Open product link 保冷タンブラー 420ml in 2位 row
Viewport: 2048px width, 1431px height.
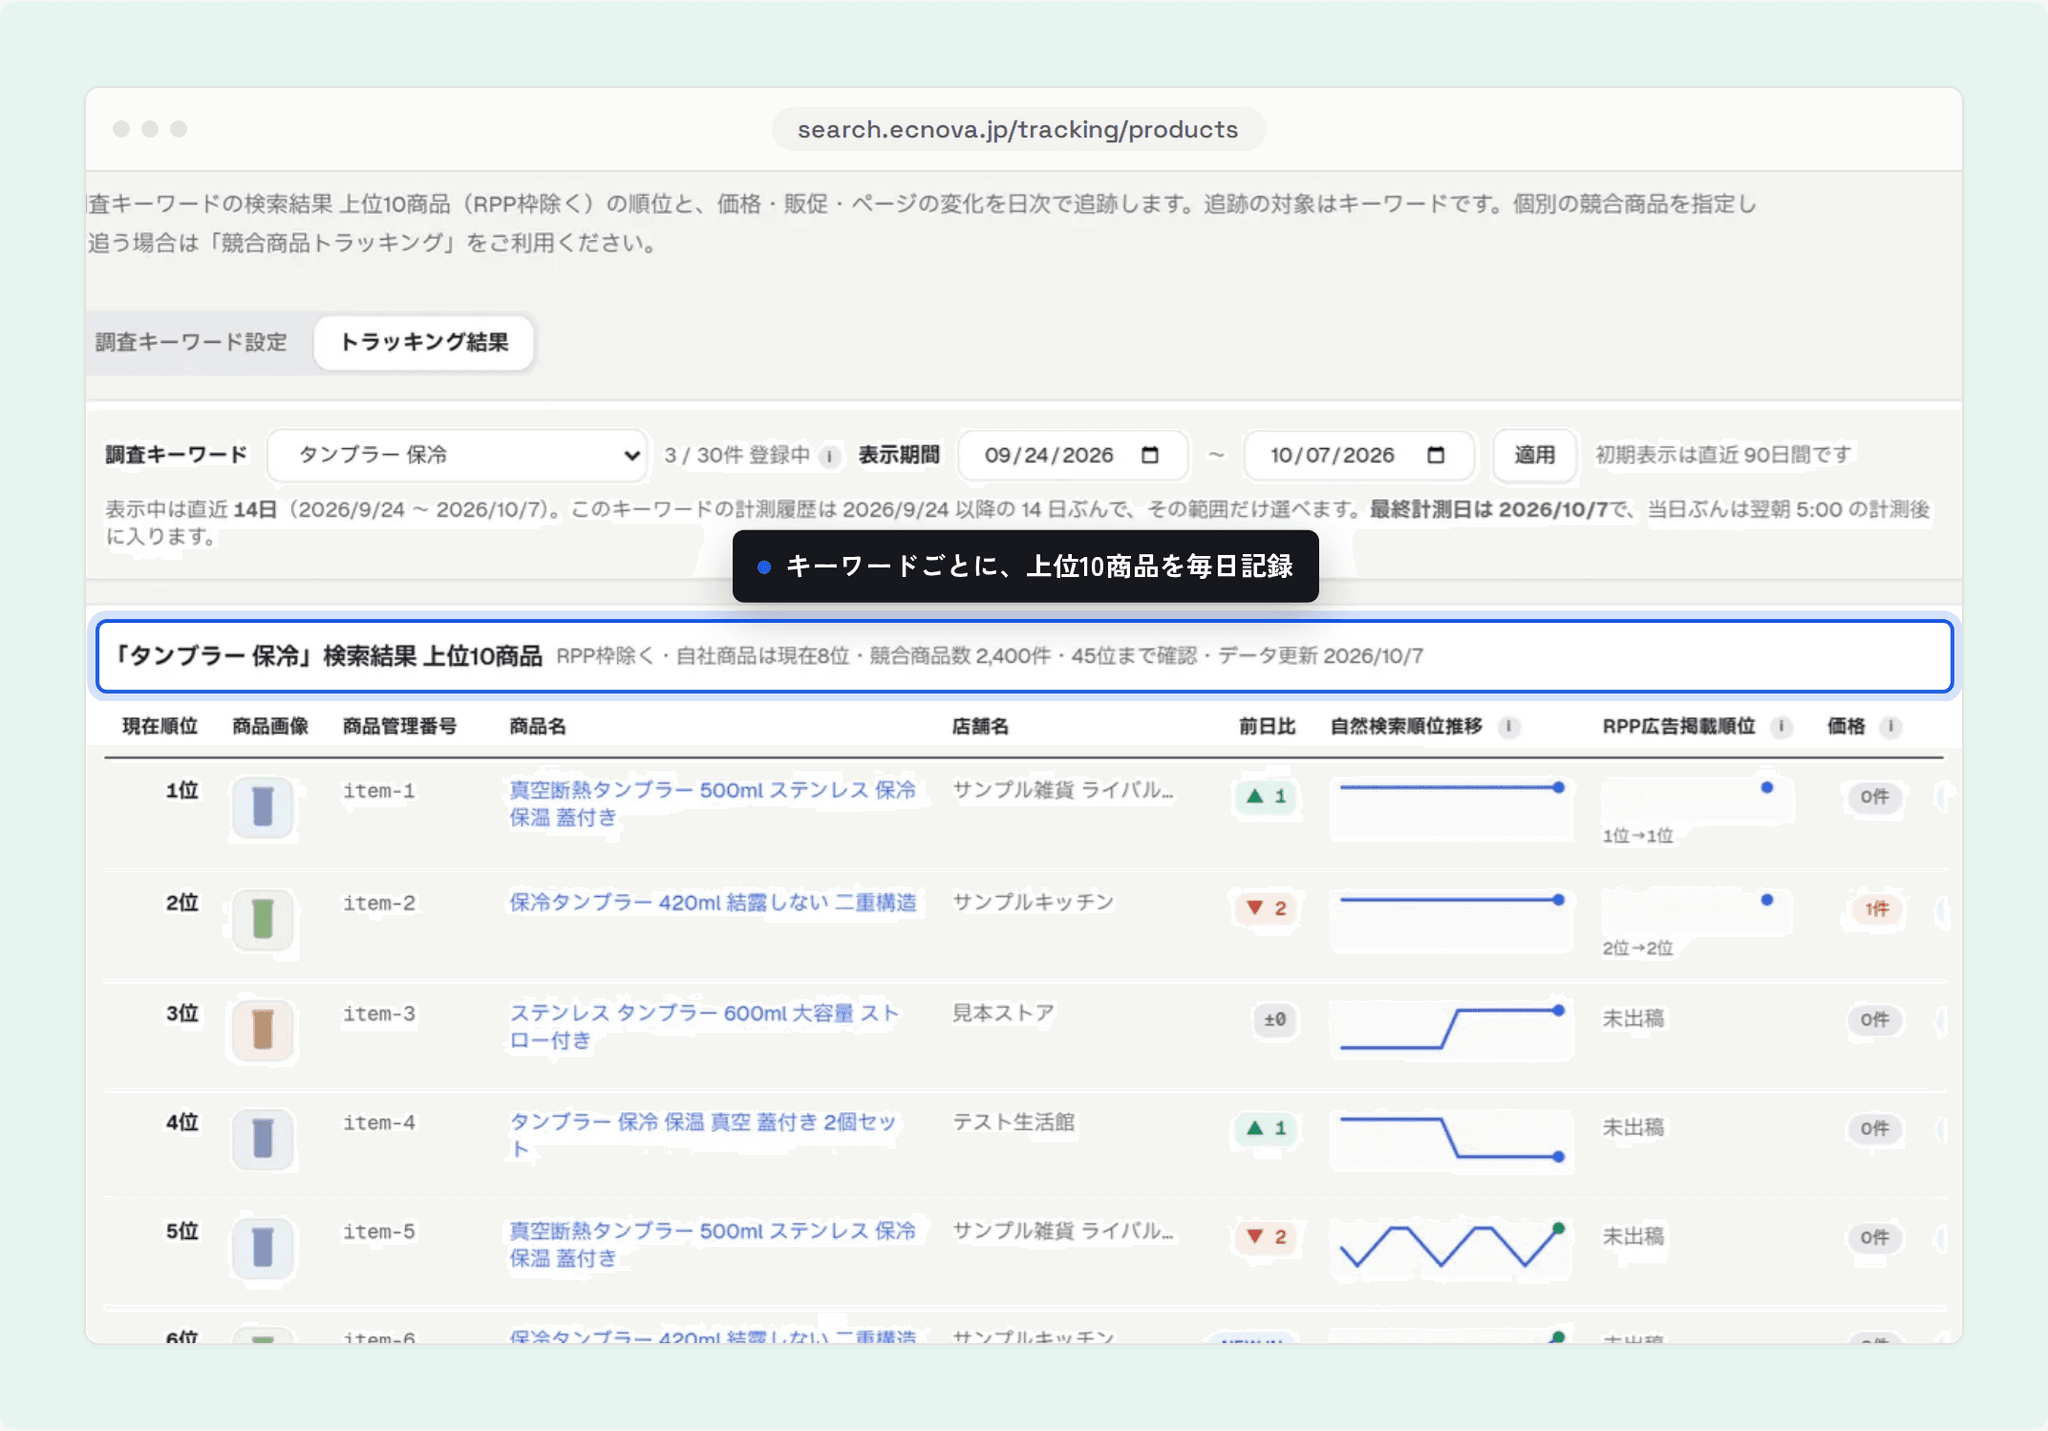click(x=713, y=903)
